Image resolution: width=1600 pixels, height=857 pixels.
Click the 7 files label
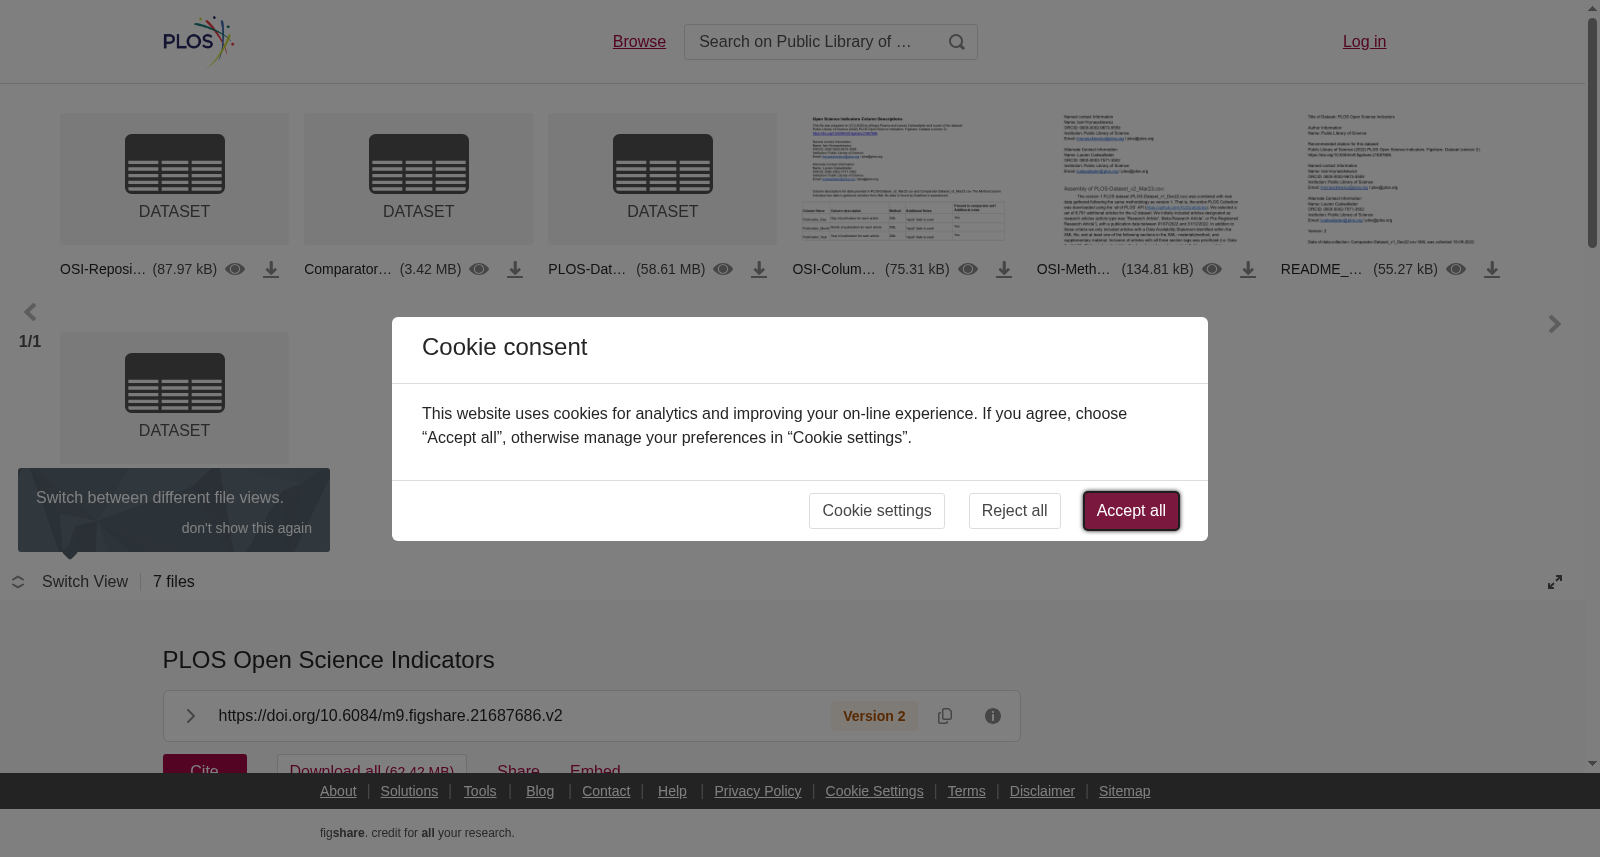click(174, 582)
